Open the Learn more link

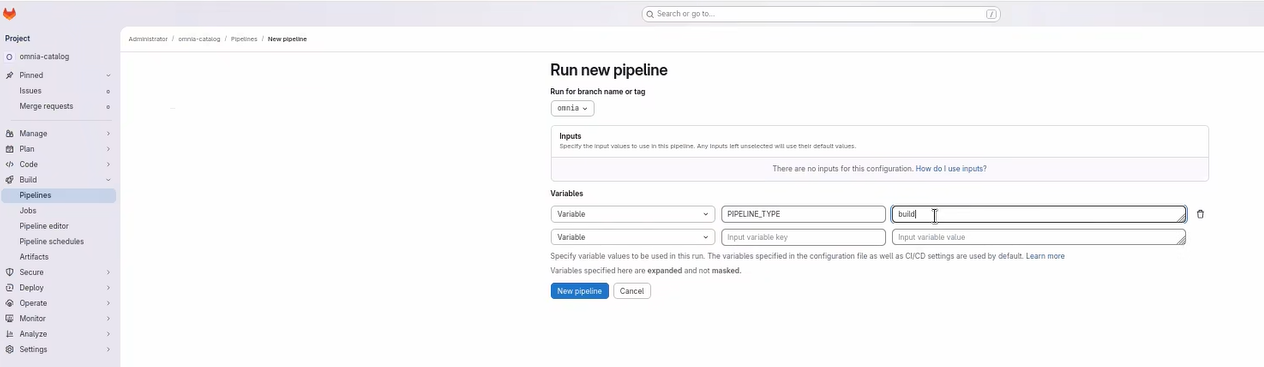click(1045, 256)
